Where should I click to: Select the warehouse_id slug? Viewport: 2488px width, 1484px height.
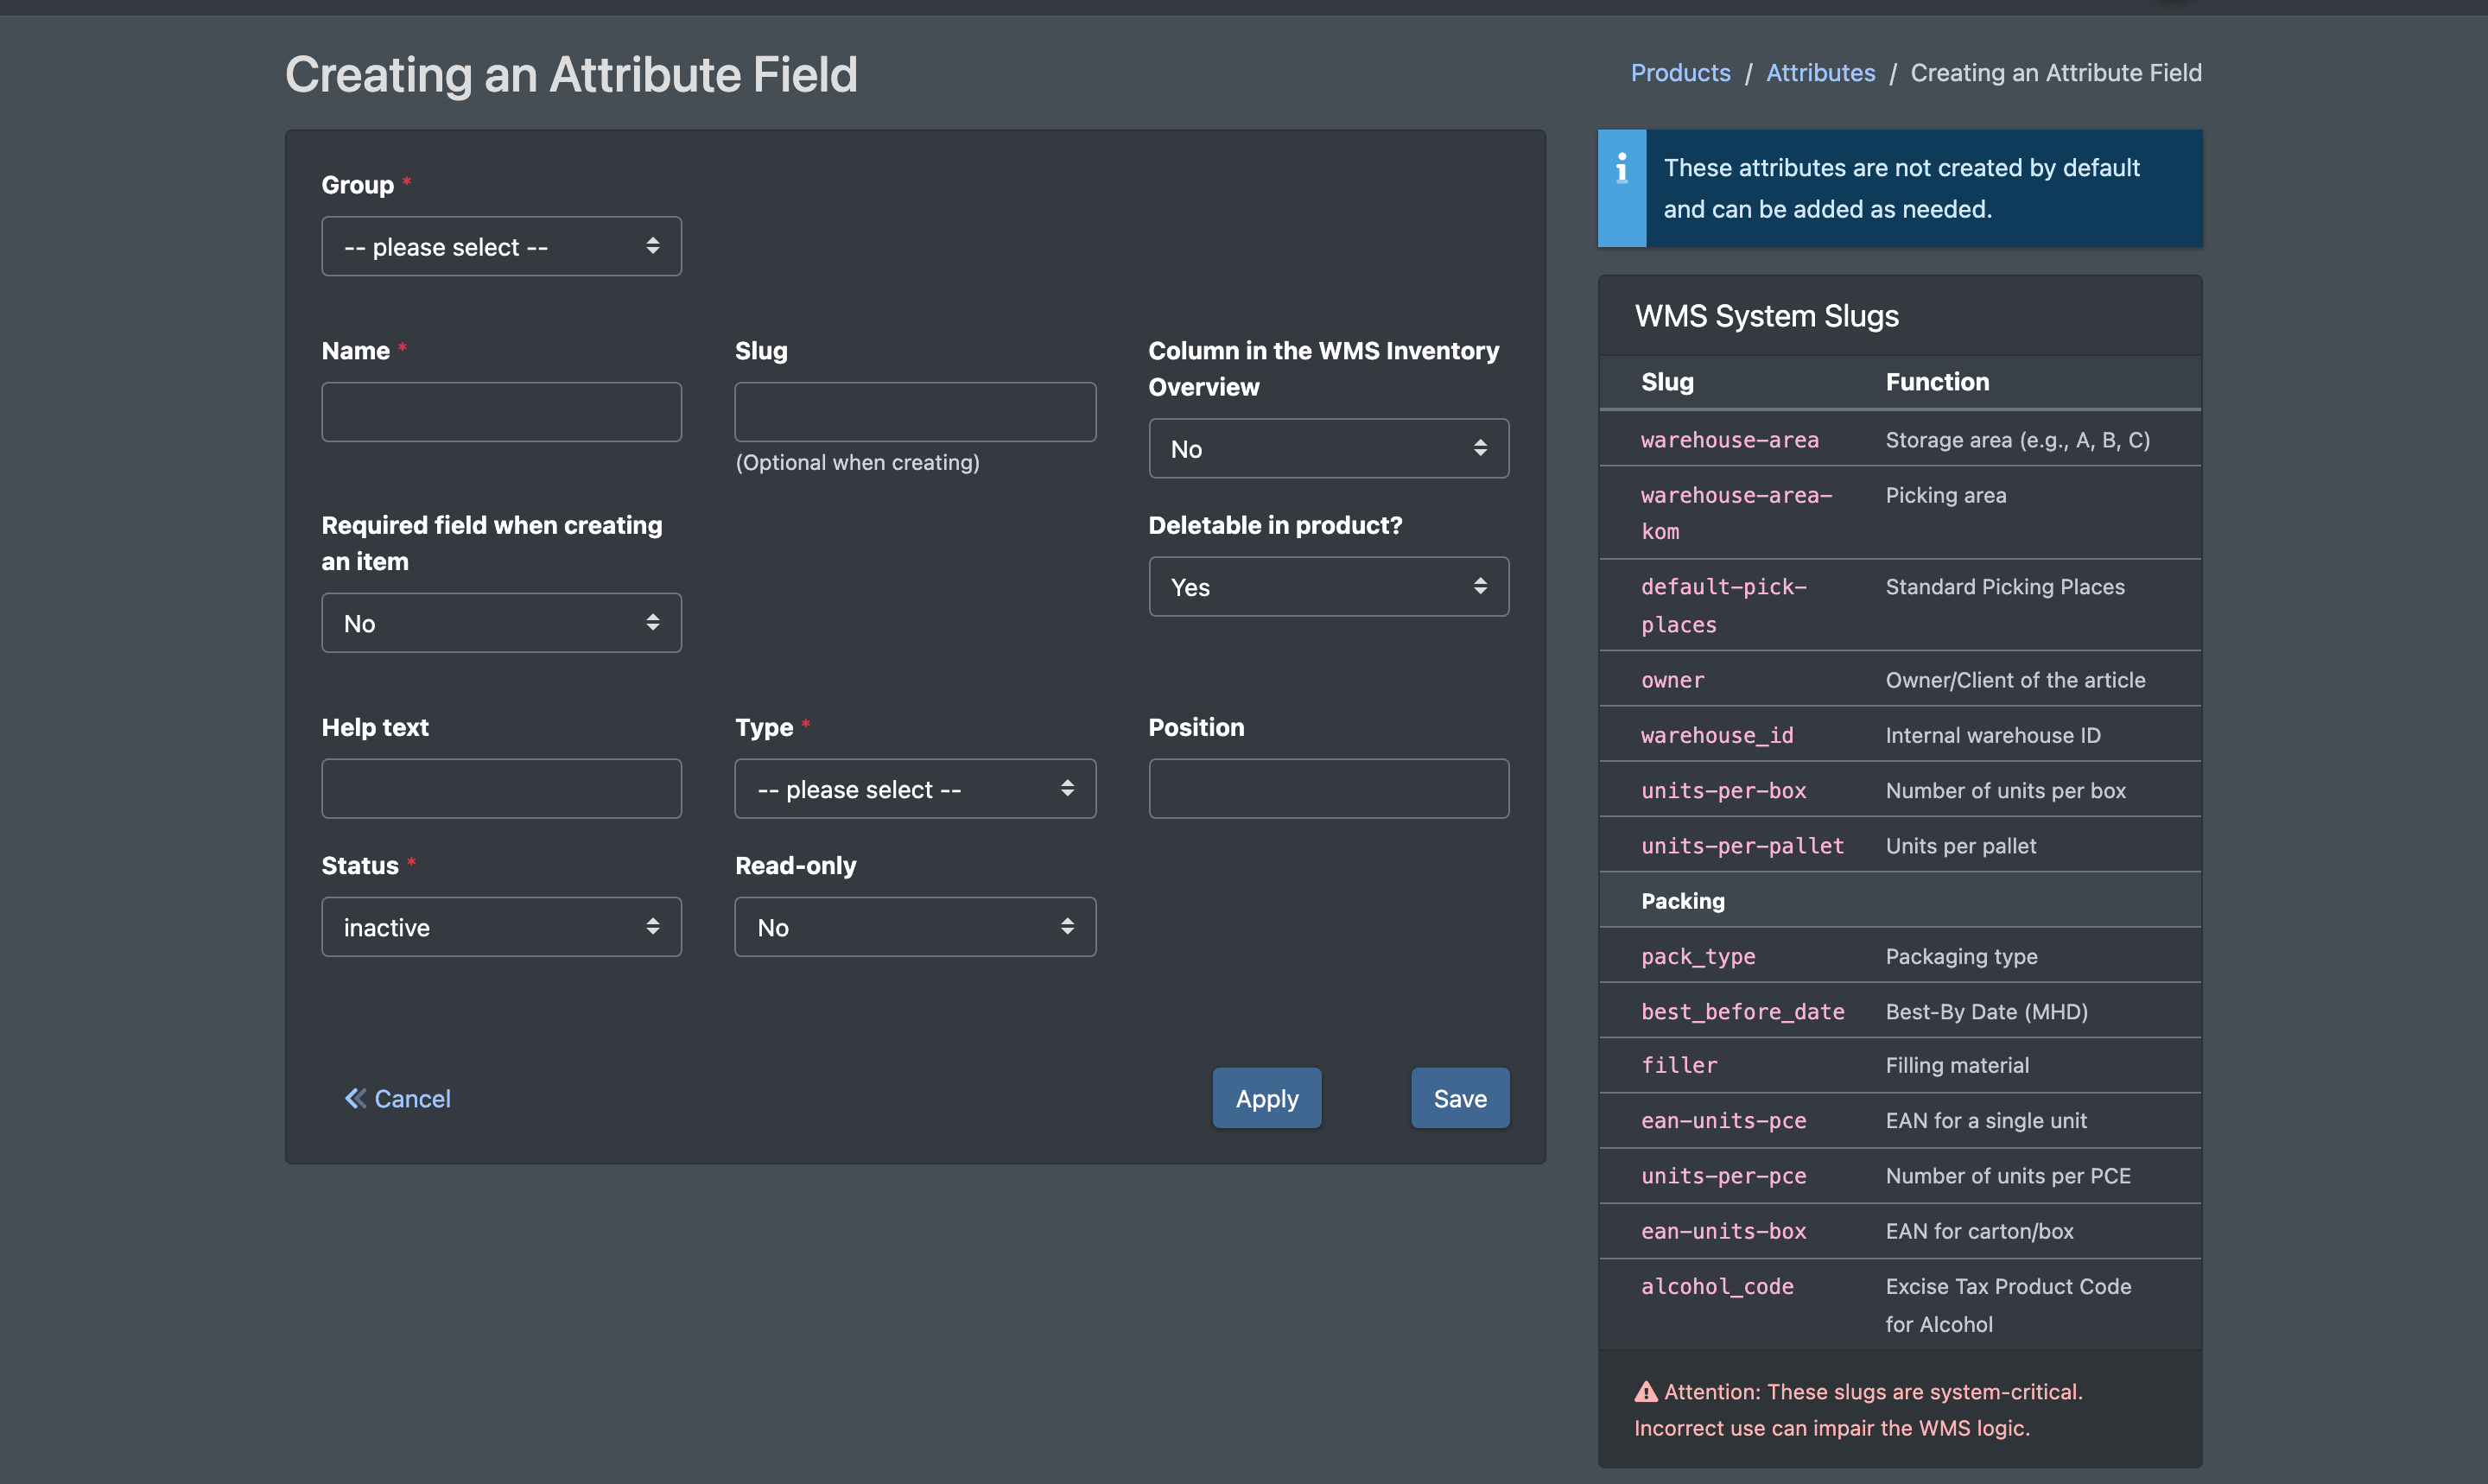(x=1717, y=735)
